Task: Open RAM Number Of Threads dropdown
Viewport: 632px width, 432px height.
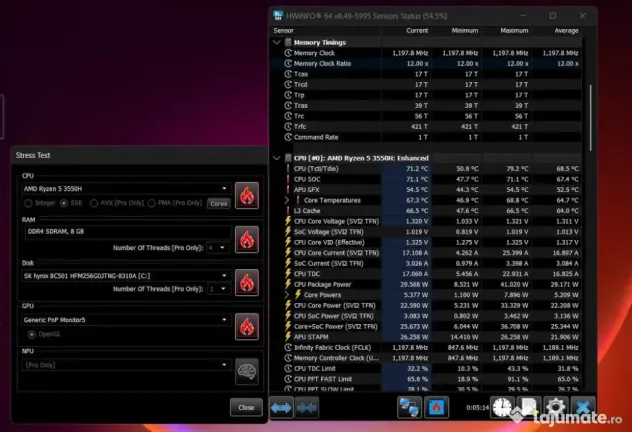Action: pos(218,248)
